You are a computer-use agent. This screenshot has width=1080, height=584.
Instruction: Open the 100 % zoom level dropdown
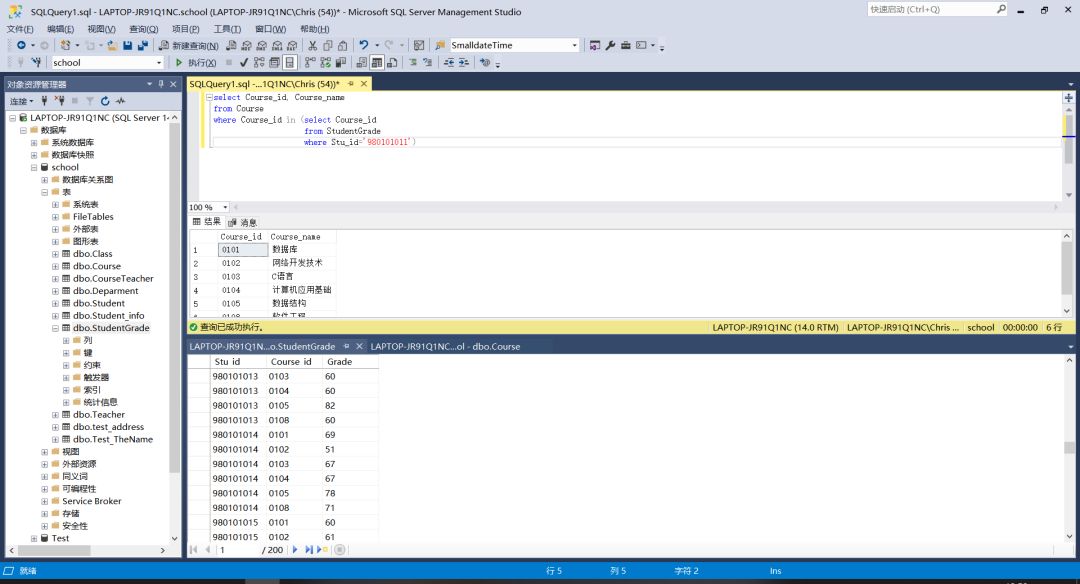click(224, 207)
